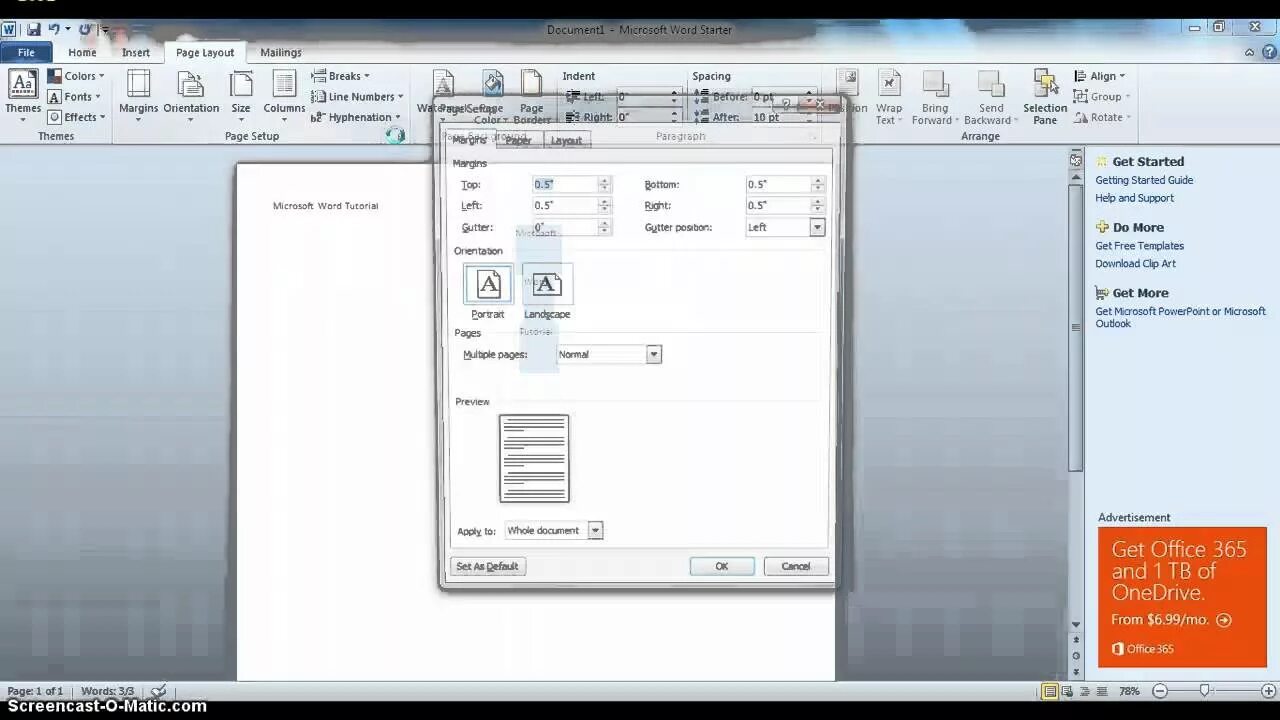Open the Multiple pages dropdown
Image resolution: width=1280 pixels, height=720 pixels.
(653, 354)
